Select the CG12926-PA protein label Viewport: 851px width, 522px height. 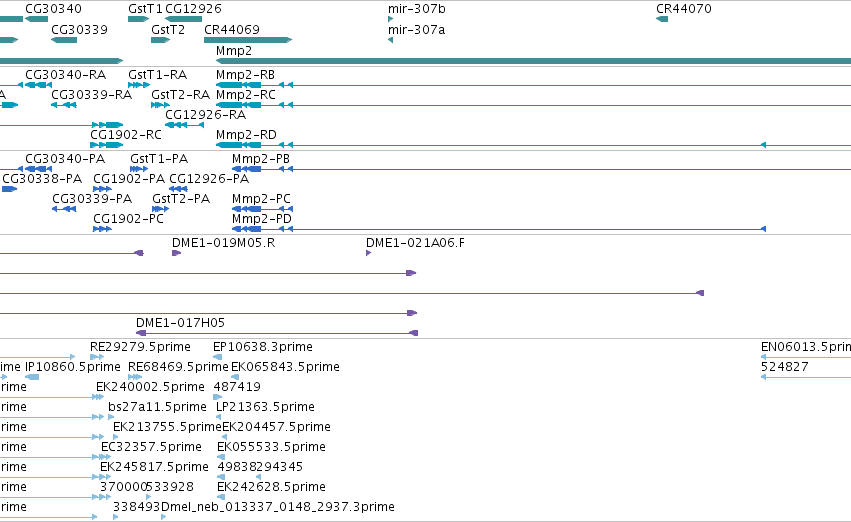click(209, 179)
